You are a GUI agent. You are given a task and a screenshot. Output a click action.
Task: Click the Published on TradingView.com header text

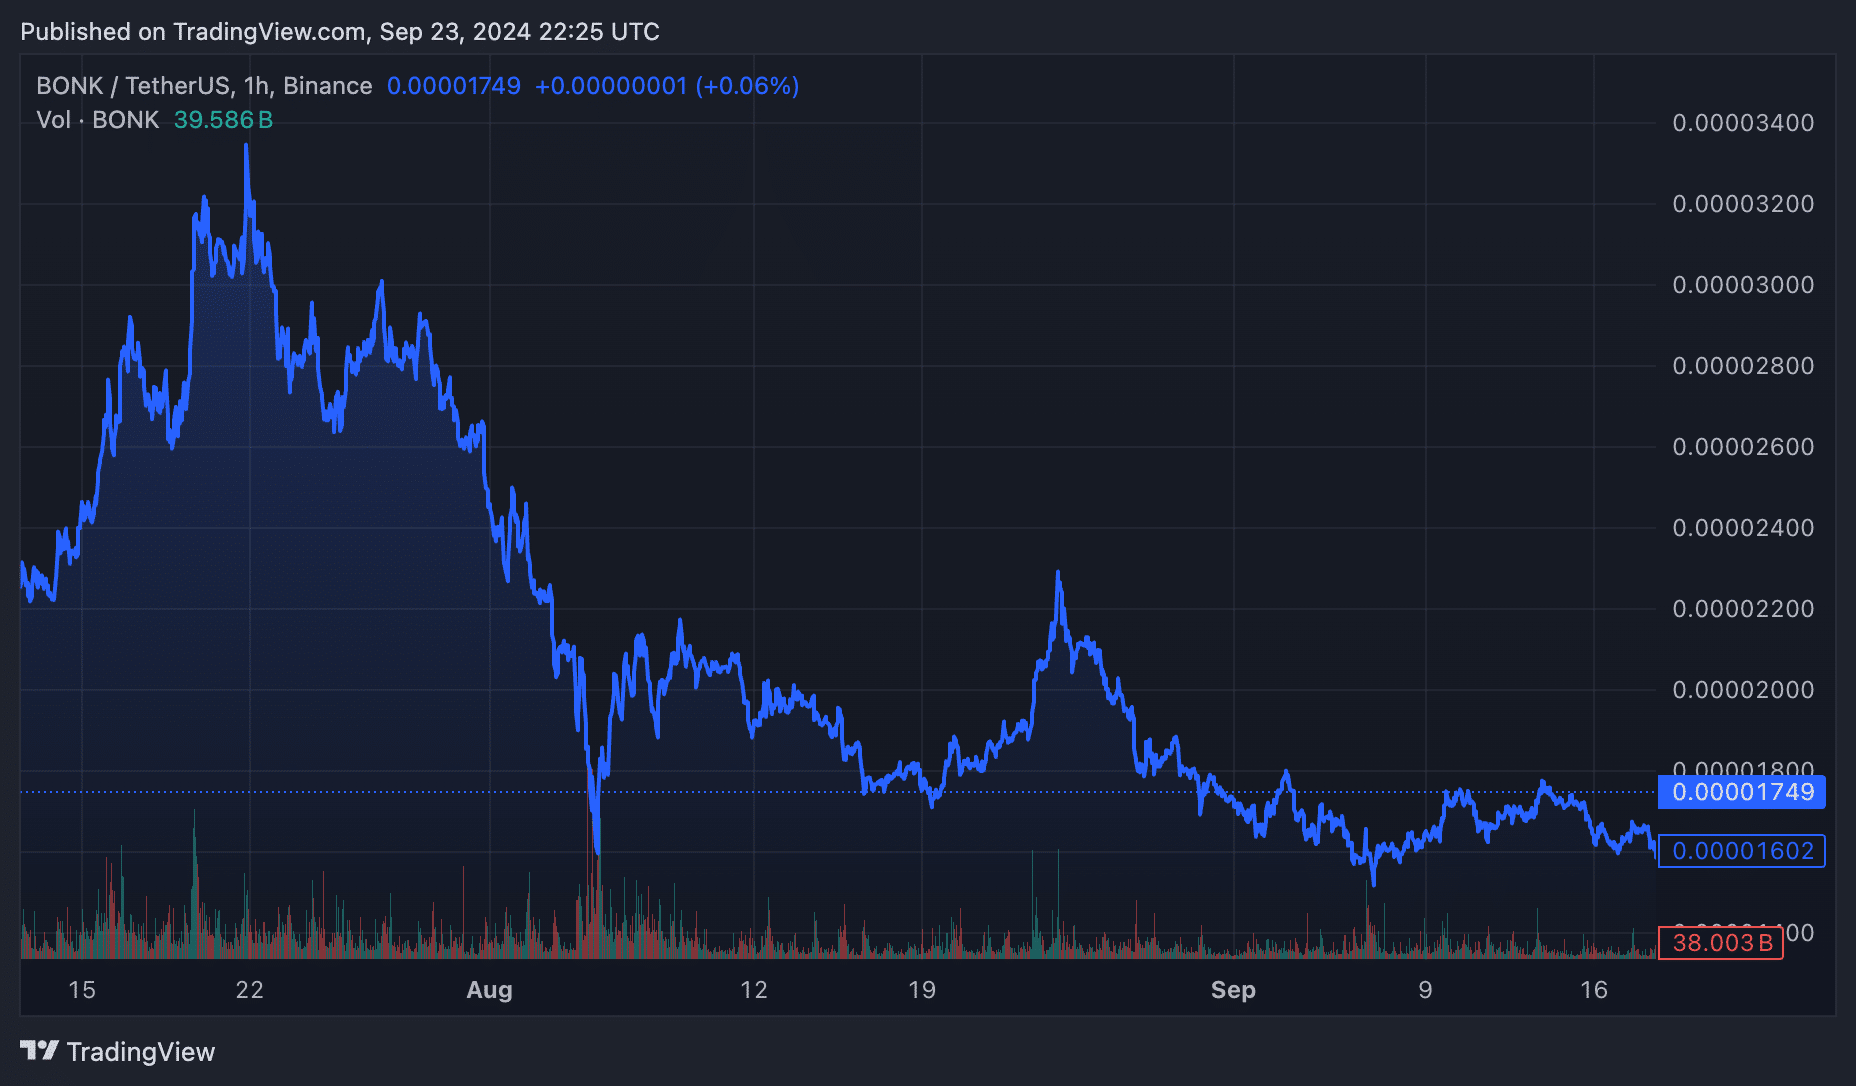pyautogui.click(x=340, y=32)
